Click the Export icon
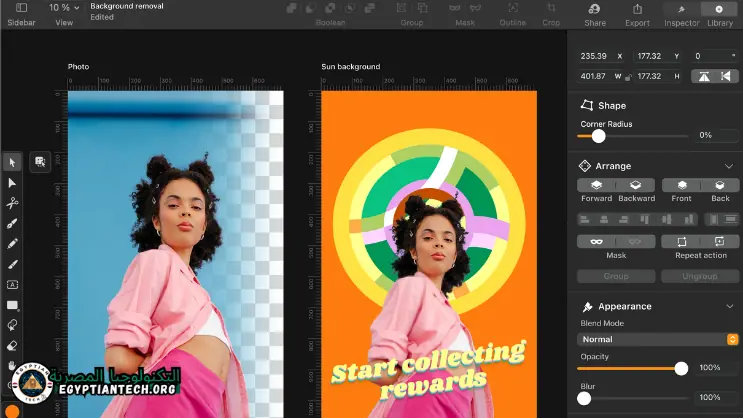 coord(637,9)
